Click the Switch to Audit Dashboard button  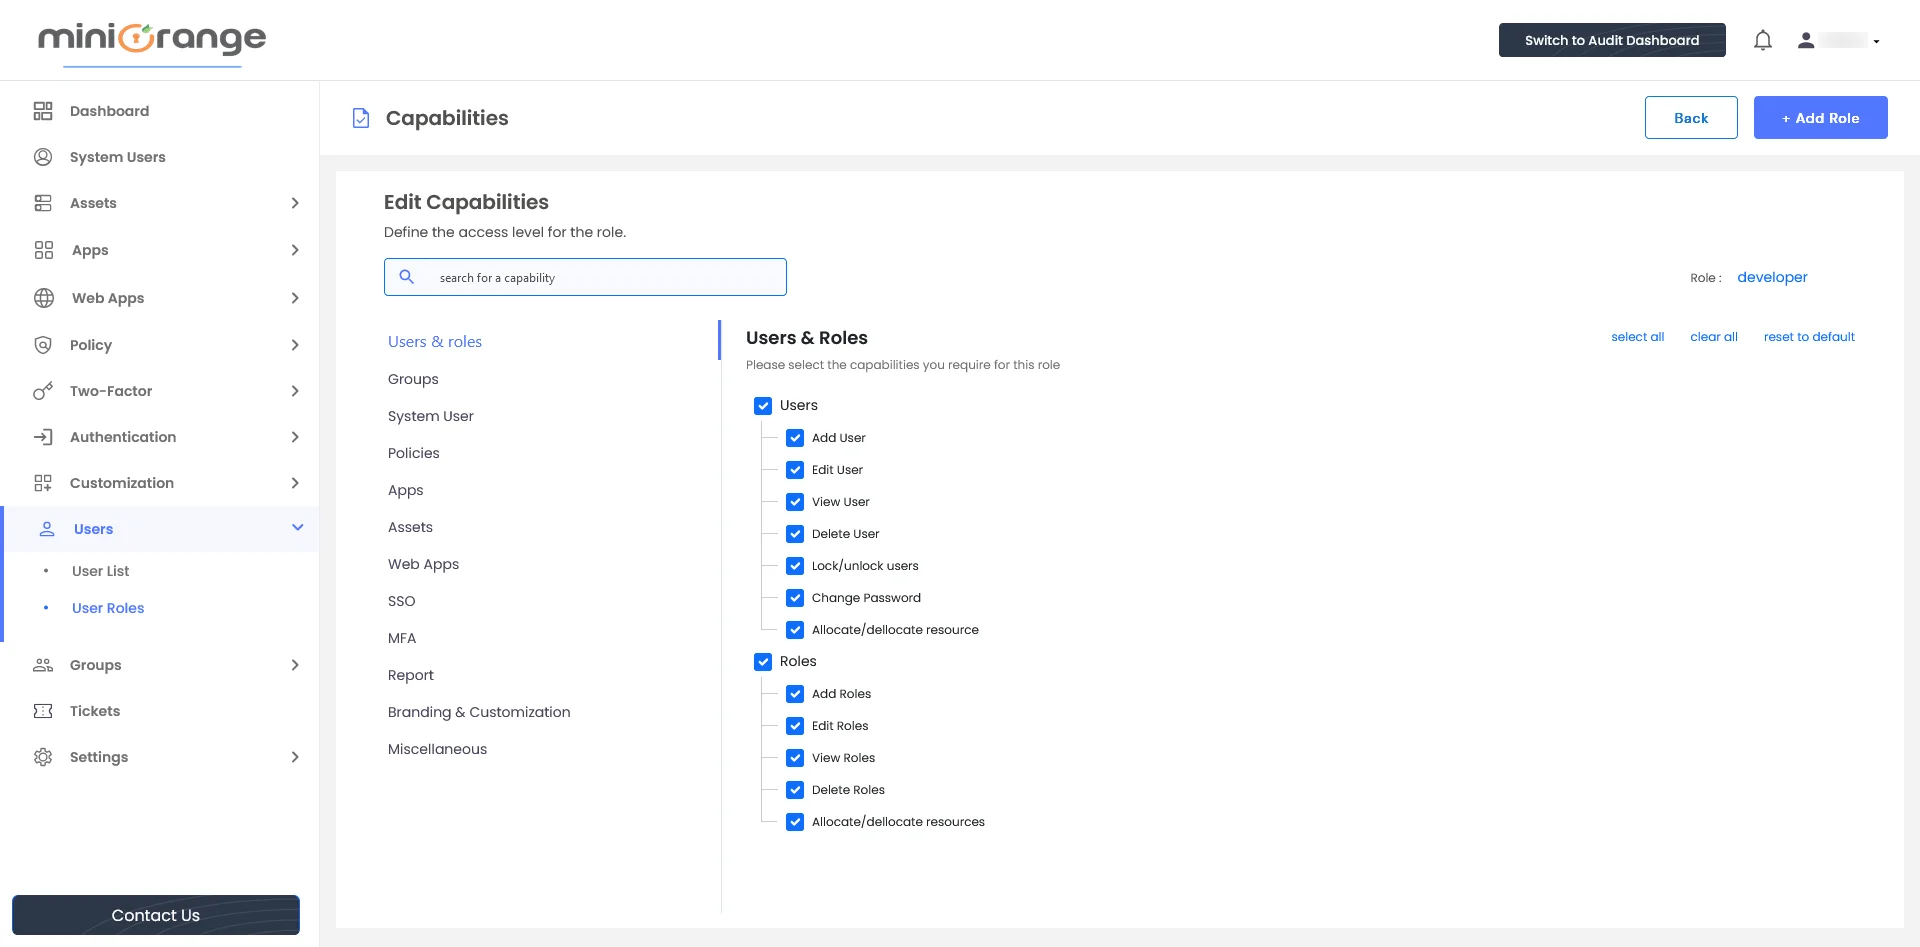pos(1611,40)
